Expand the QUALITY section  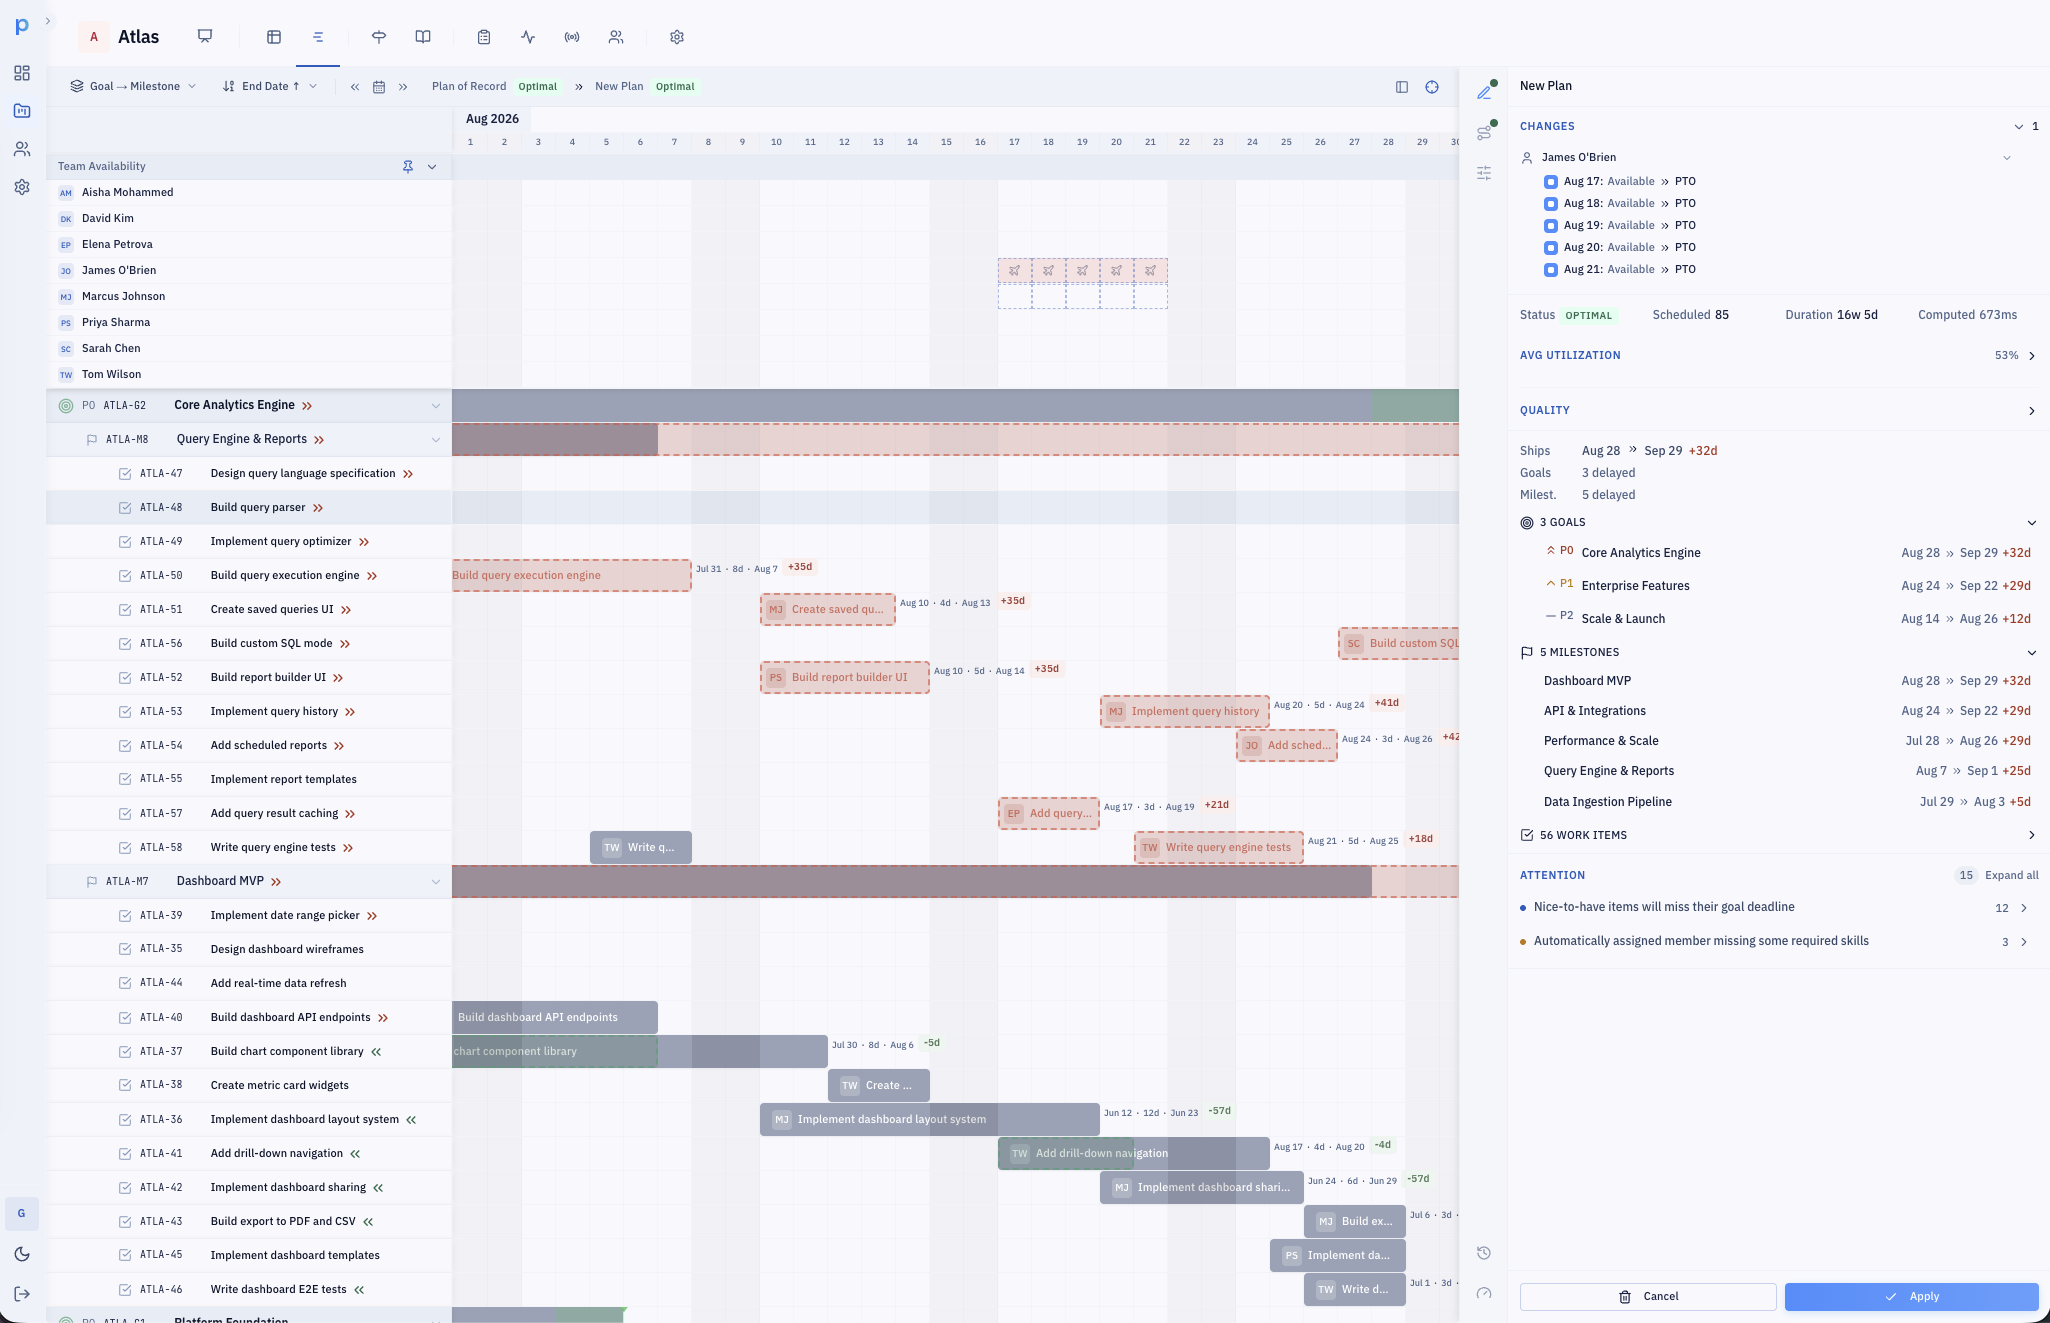[x=2031, y=411]
